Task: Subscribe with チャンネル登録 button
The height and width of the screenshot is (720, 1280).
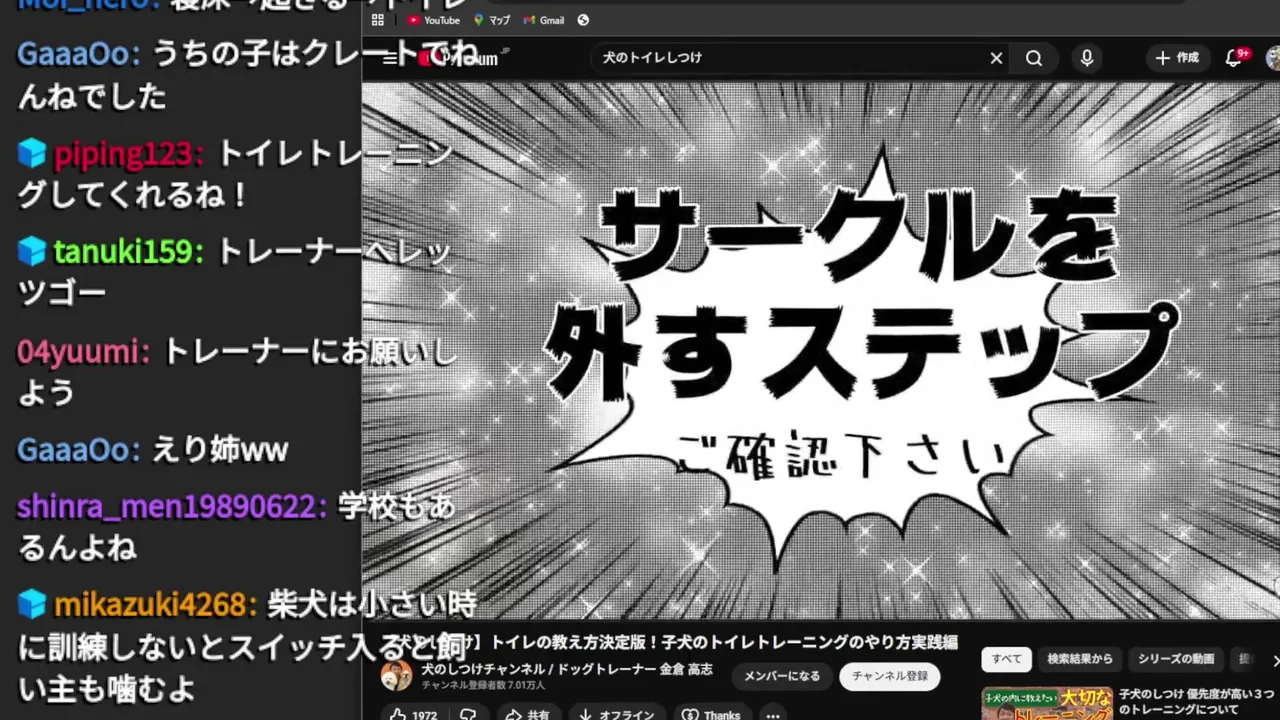Action: coord(890,676)
